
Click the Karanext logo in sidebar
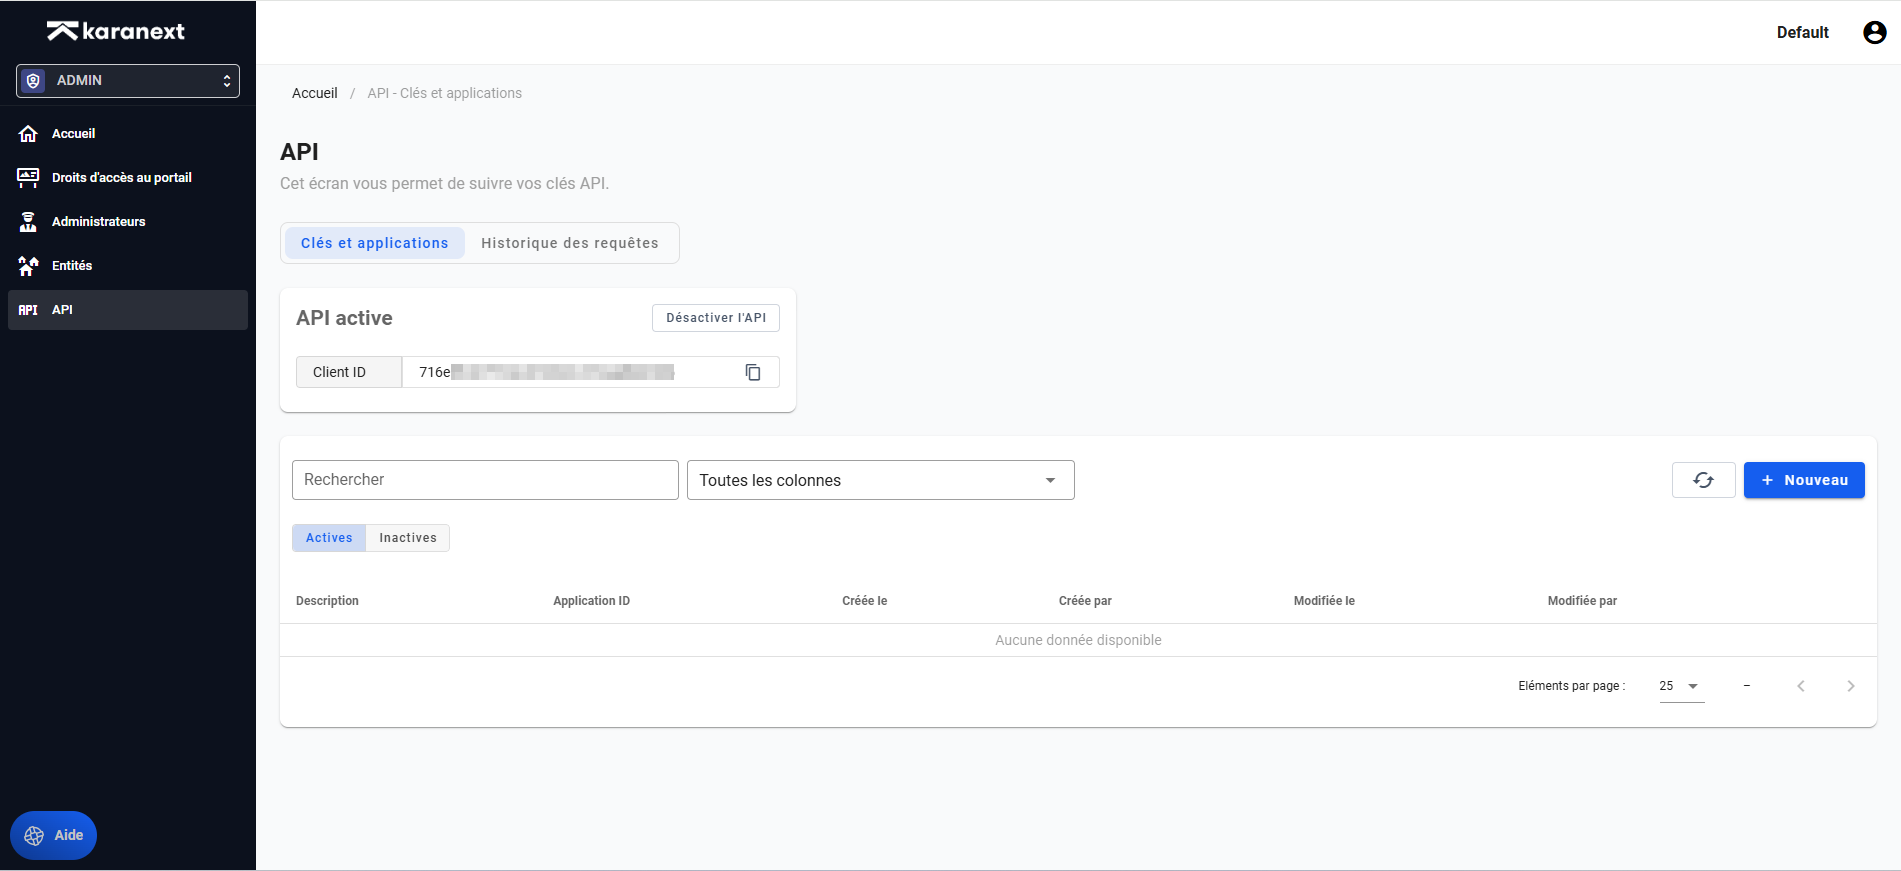coord(116,31)
